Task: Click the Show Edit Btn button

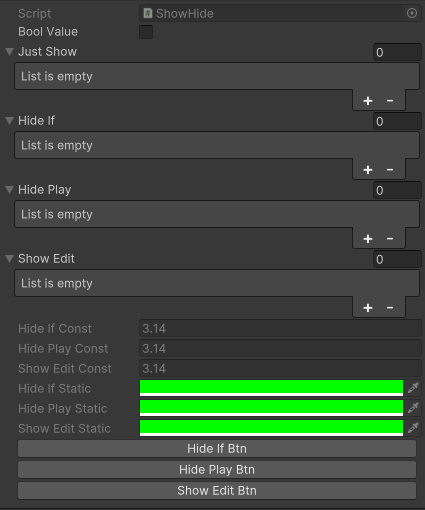Action: click(x=217, y=491)
